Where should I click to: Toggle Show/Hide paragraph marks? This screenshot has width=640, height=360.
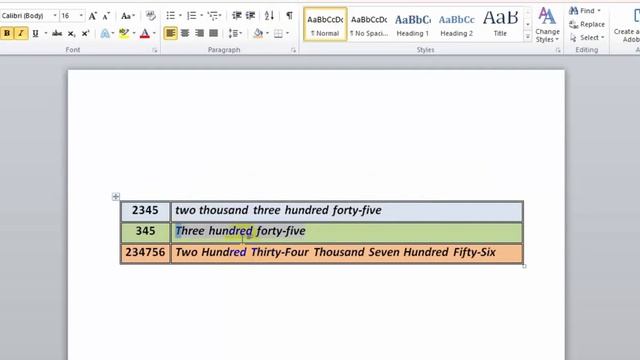click(289, 16)
